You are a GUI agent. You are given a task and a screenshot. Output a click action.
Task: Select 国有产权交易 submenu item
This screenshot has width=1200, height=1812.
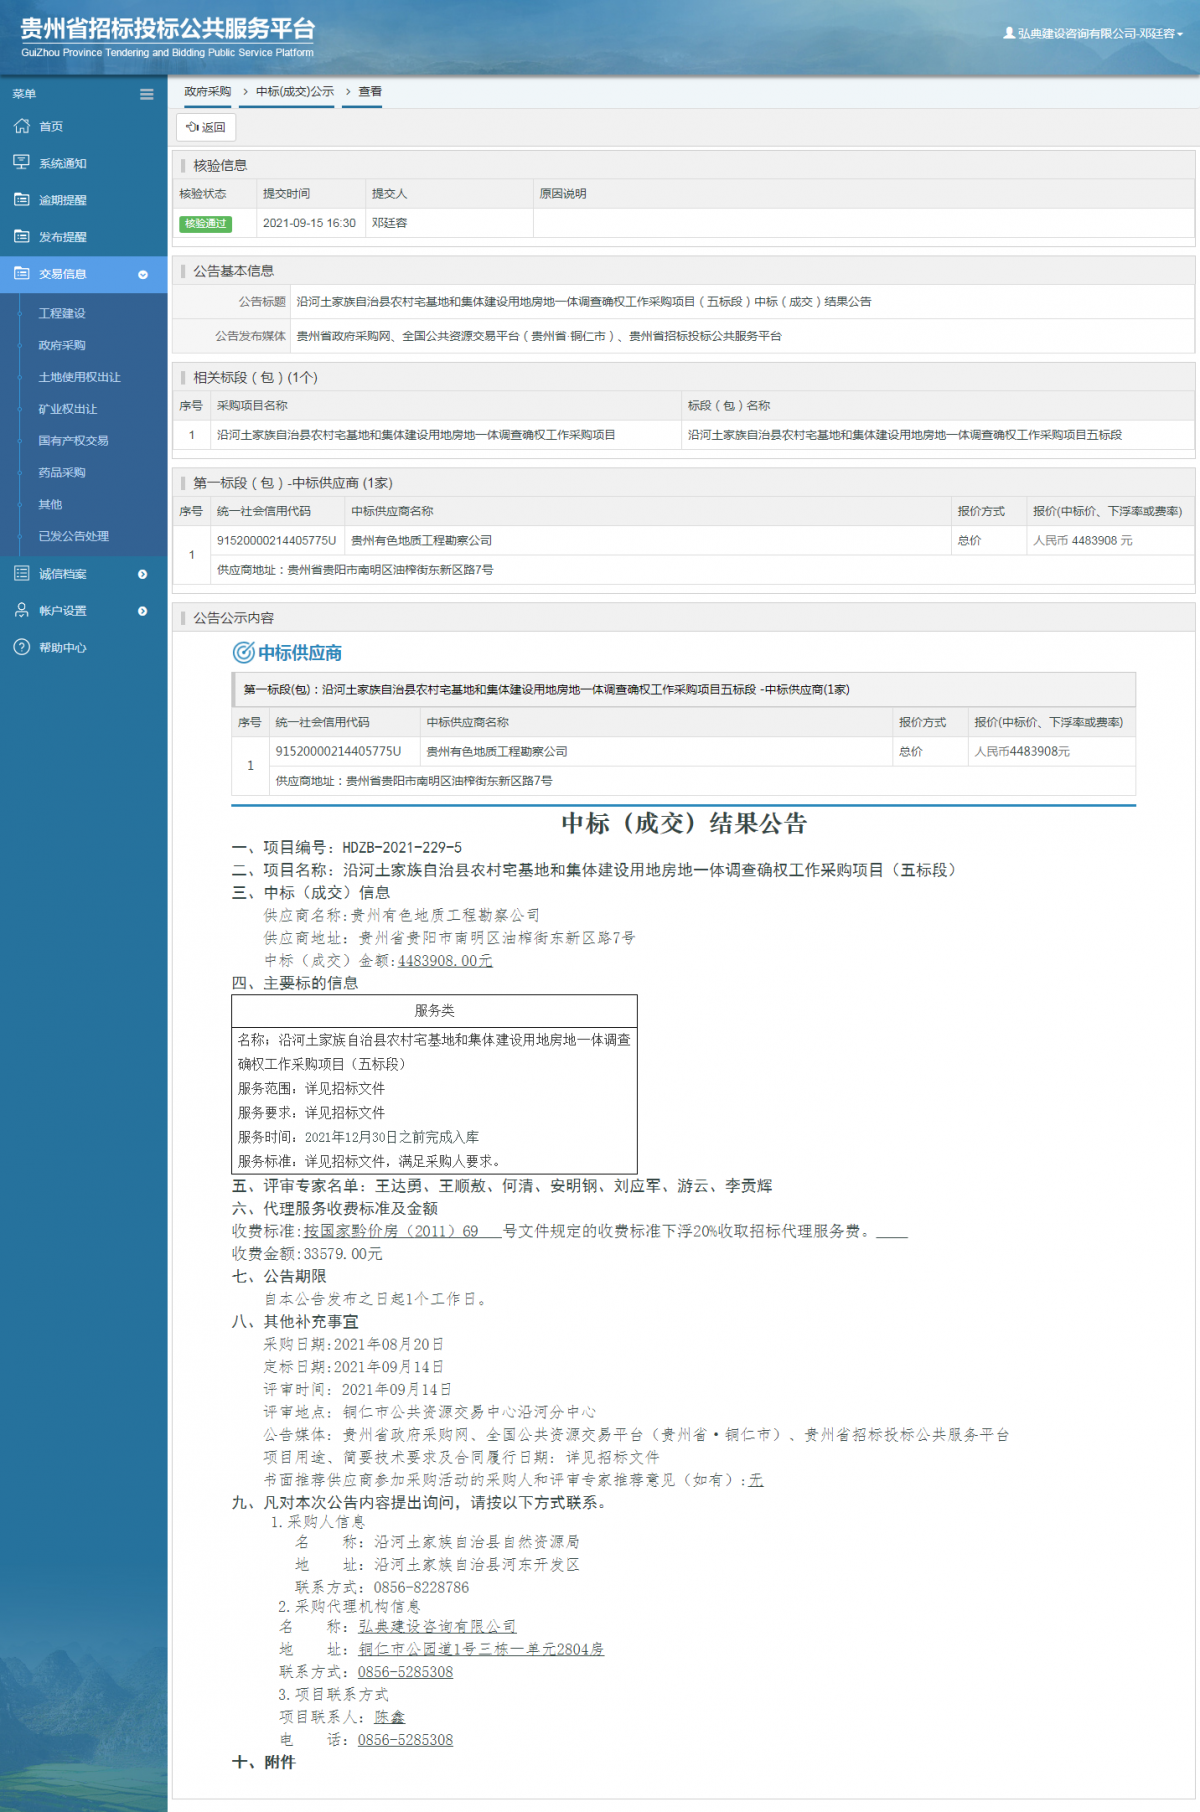point(73,440)
